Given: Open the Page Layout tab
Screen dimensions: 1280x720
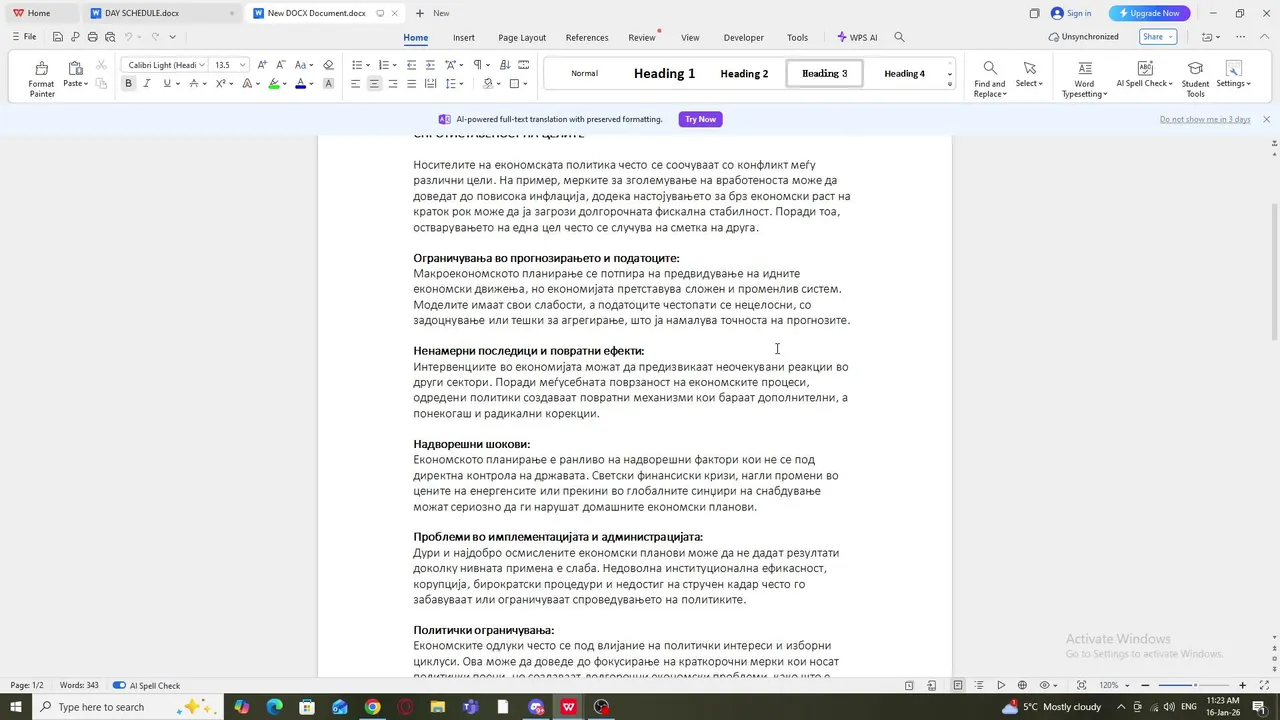Looking at the screenshot, I should [x=522, y=37].
